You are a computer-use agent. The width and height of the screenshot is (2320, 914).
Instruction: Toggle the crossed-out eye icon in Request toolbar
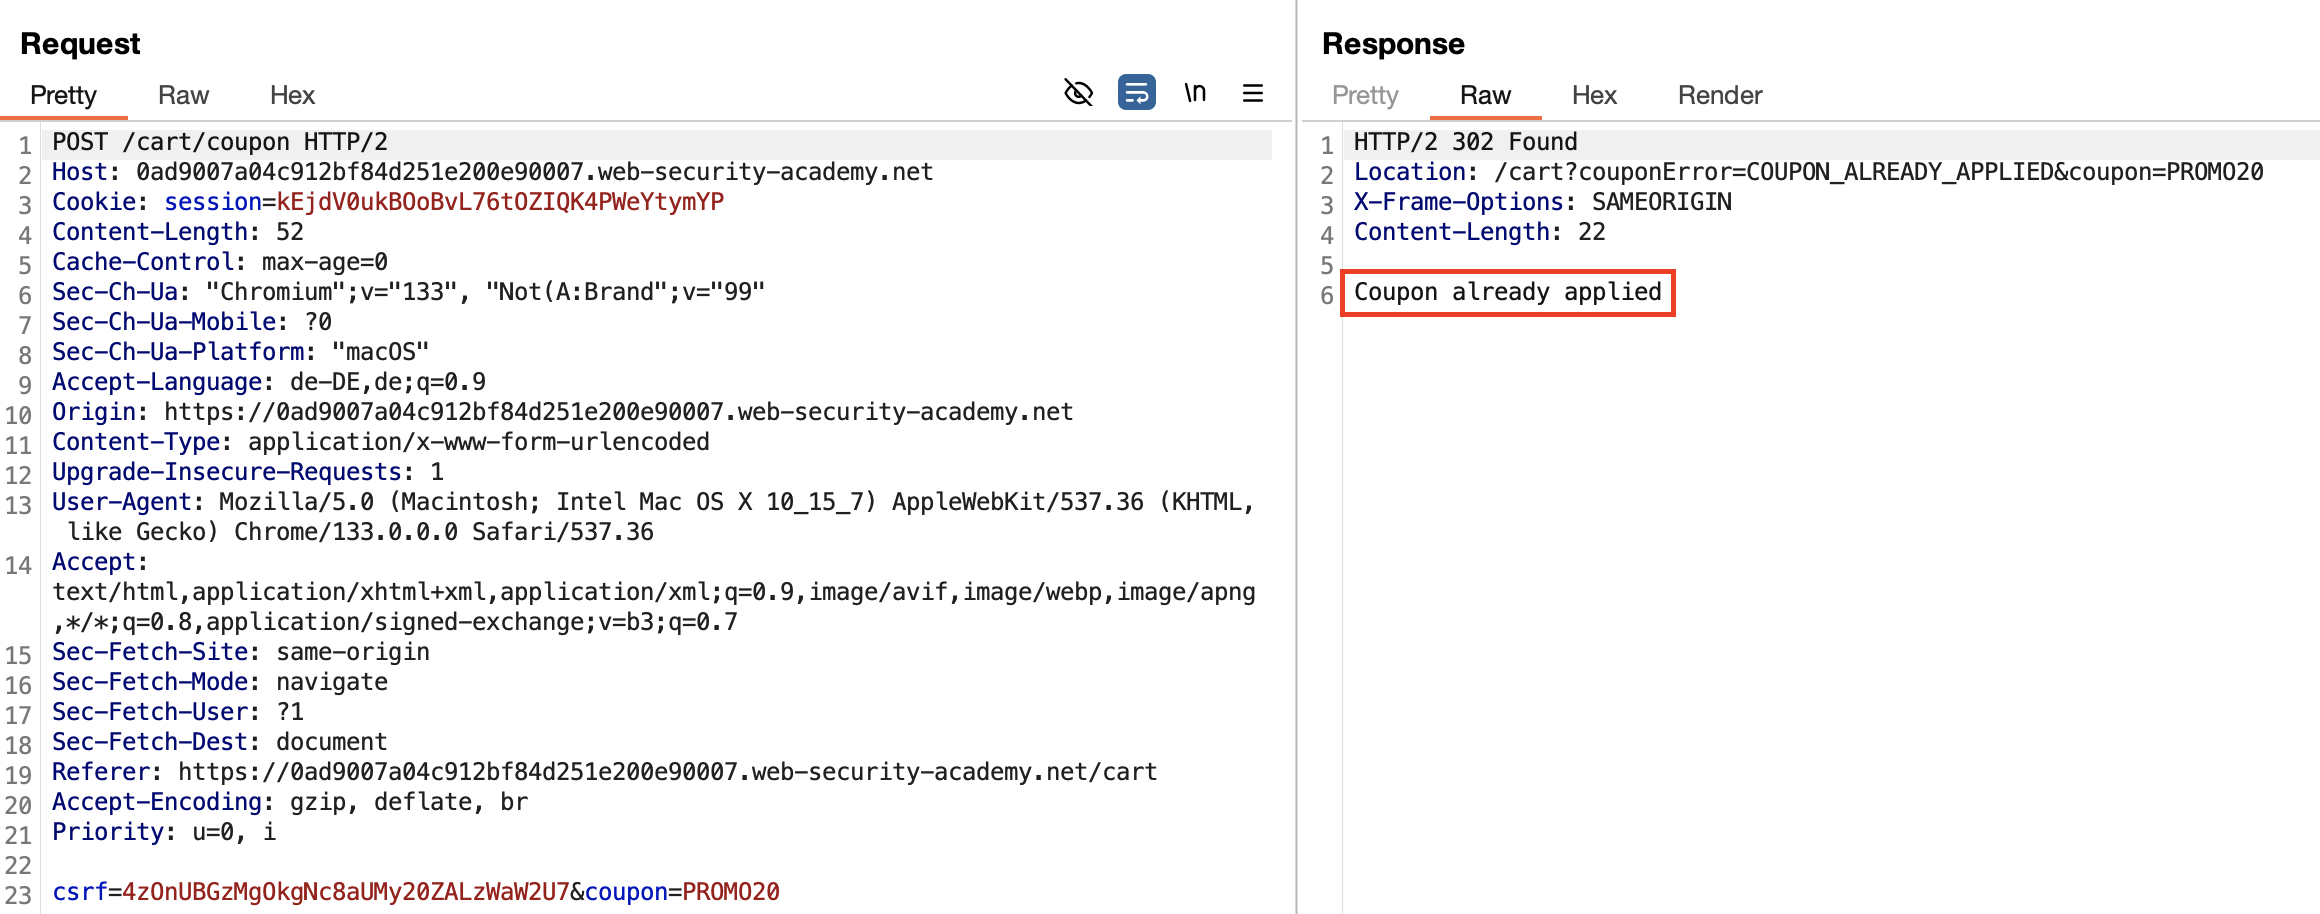[1078, 93]
